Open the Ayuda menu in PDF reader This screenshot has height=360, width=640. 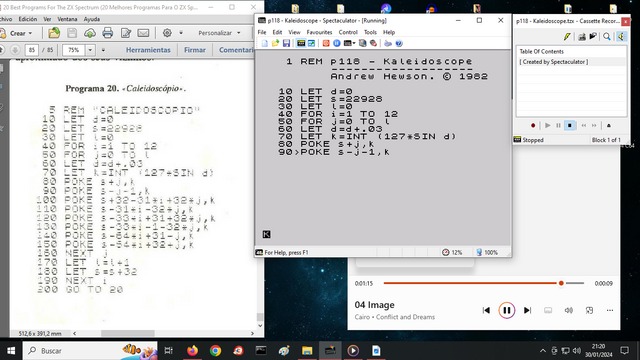(x=92, y=19)
